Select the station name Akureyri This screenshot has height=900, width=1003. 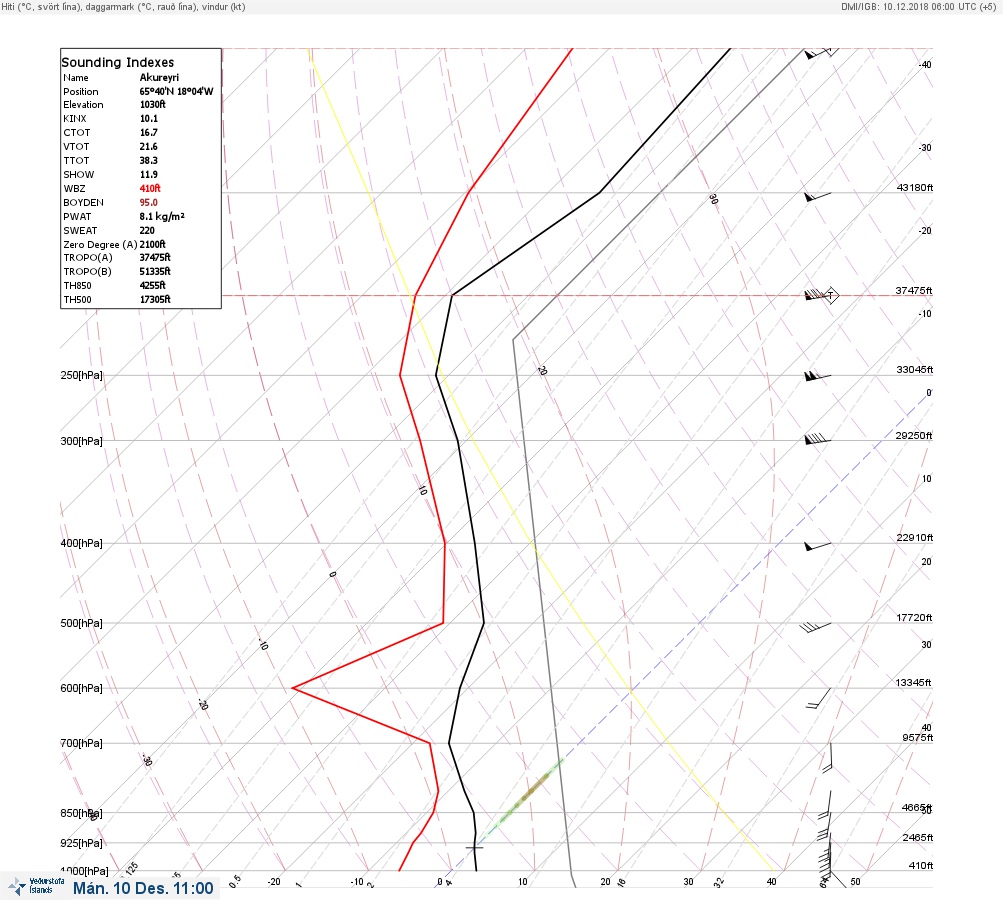click(x=159, y=77)
